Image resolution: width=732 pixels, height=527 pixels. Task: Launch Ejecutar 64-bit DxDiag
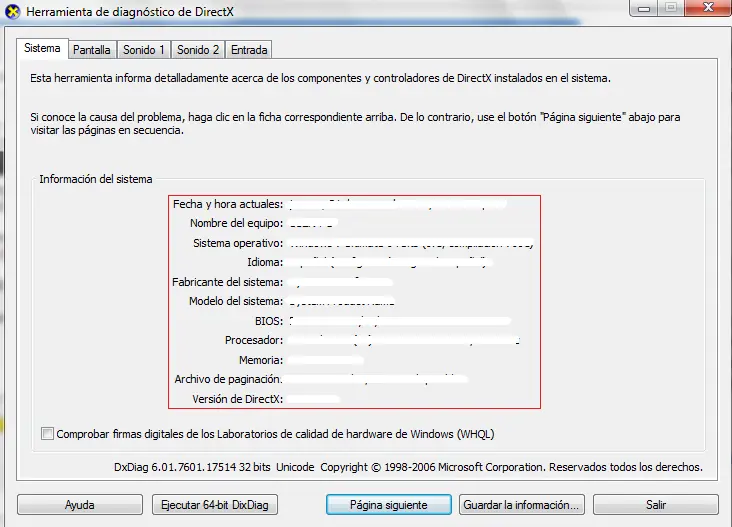pyautogui.click(x=215, y=505)
